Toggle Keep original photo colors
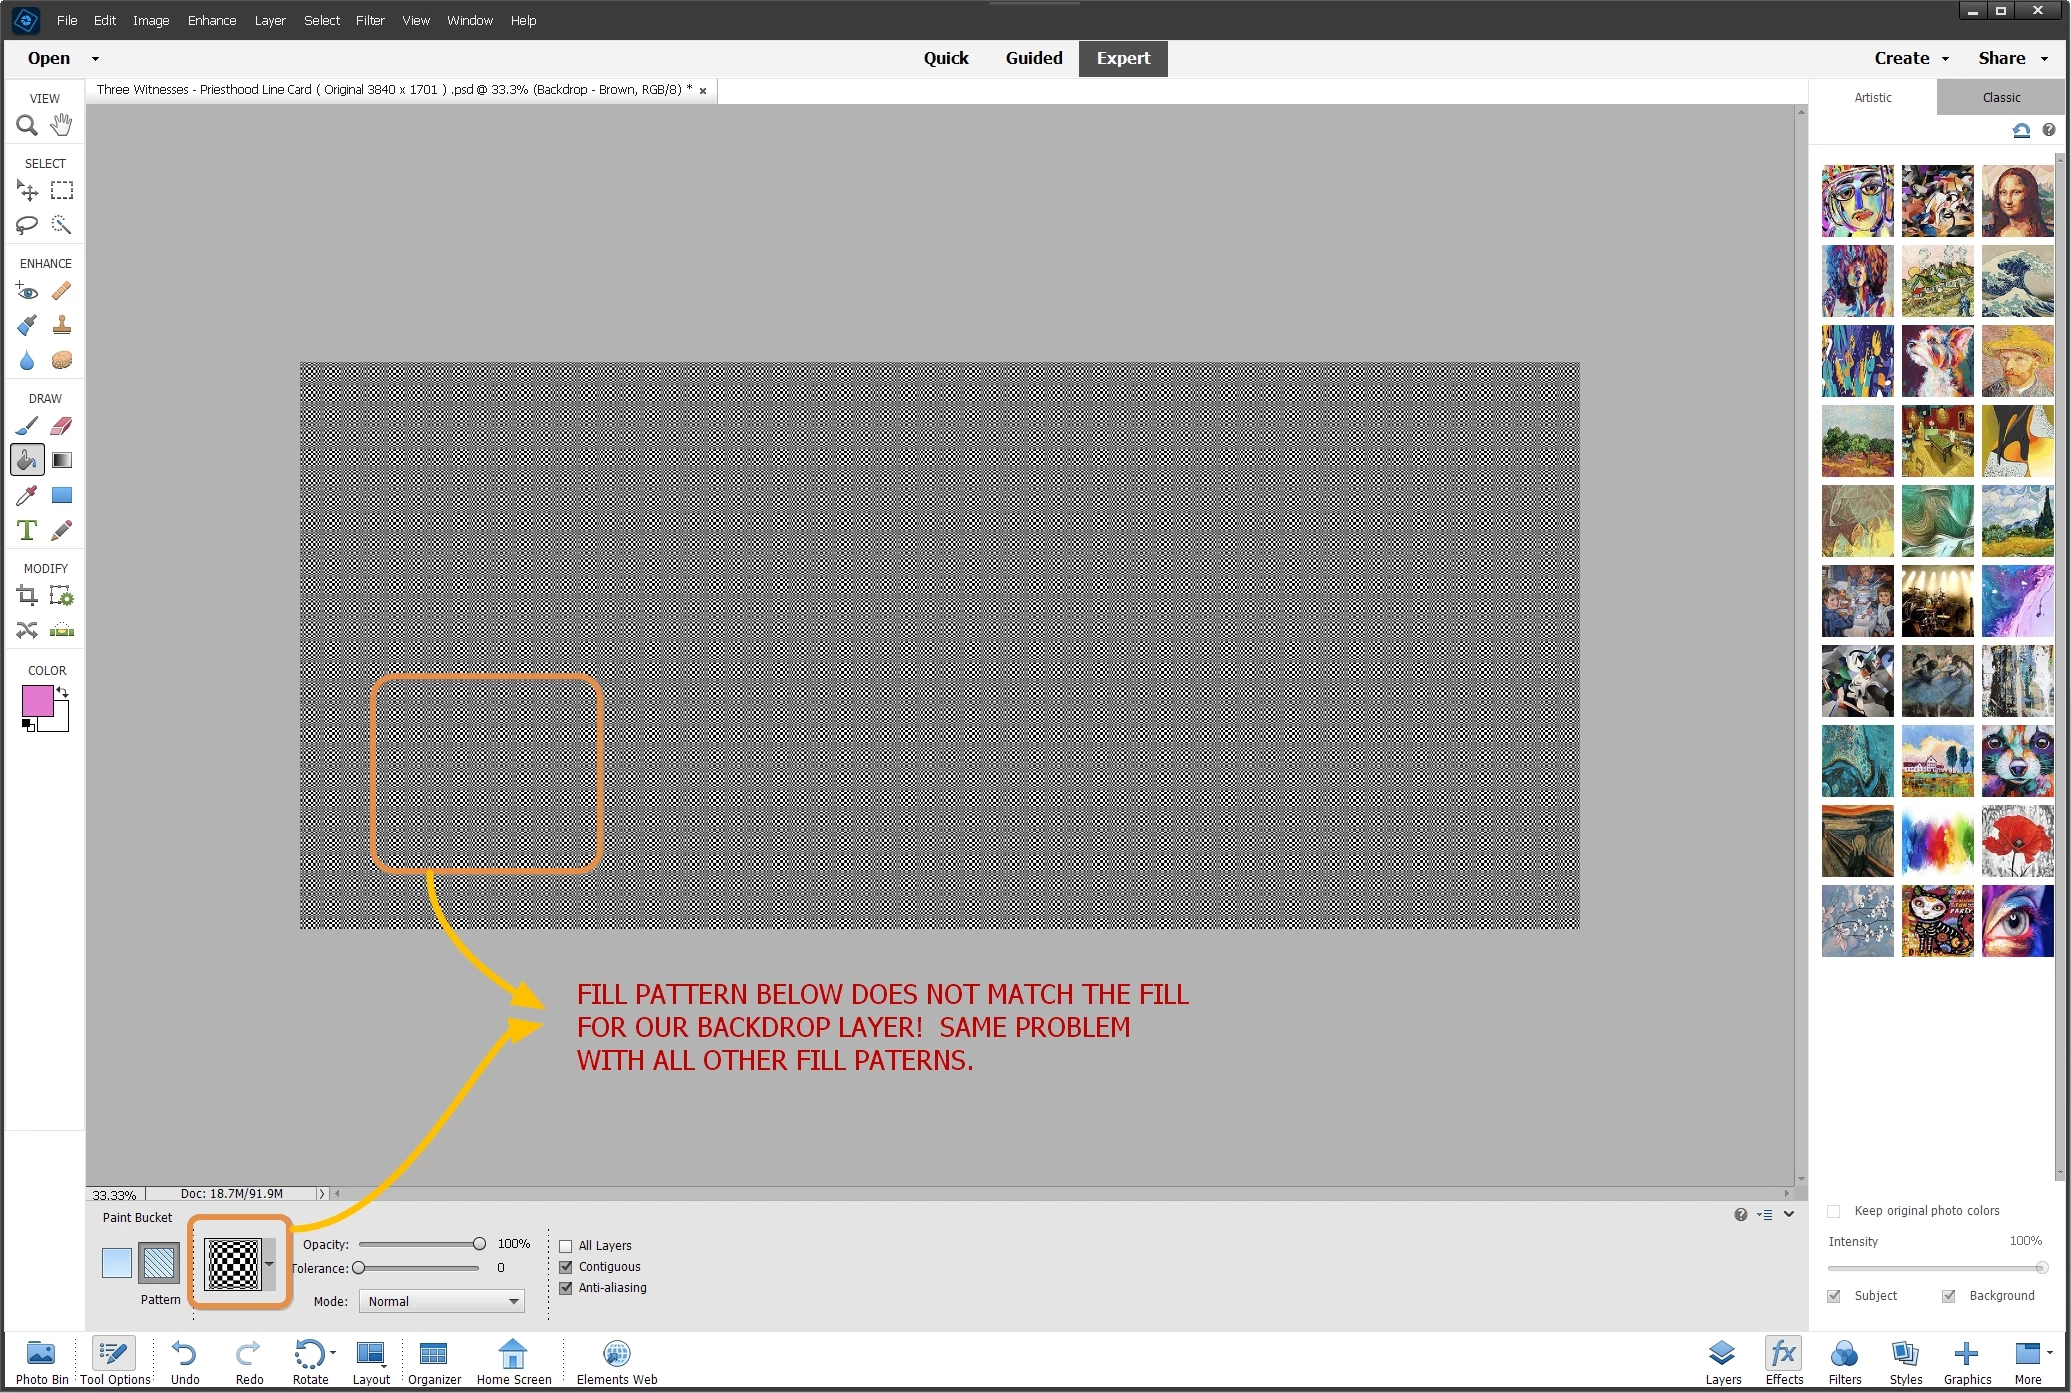The width and height of the screenshot is (2071, 1393). tap(1834, 1211)
